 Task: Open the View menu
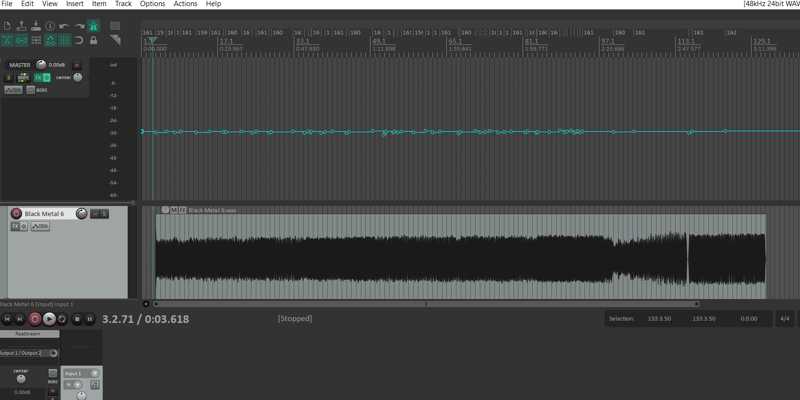coord(49,4)
